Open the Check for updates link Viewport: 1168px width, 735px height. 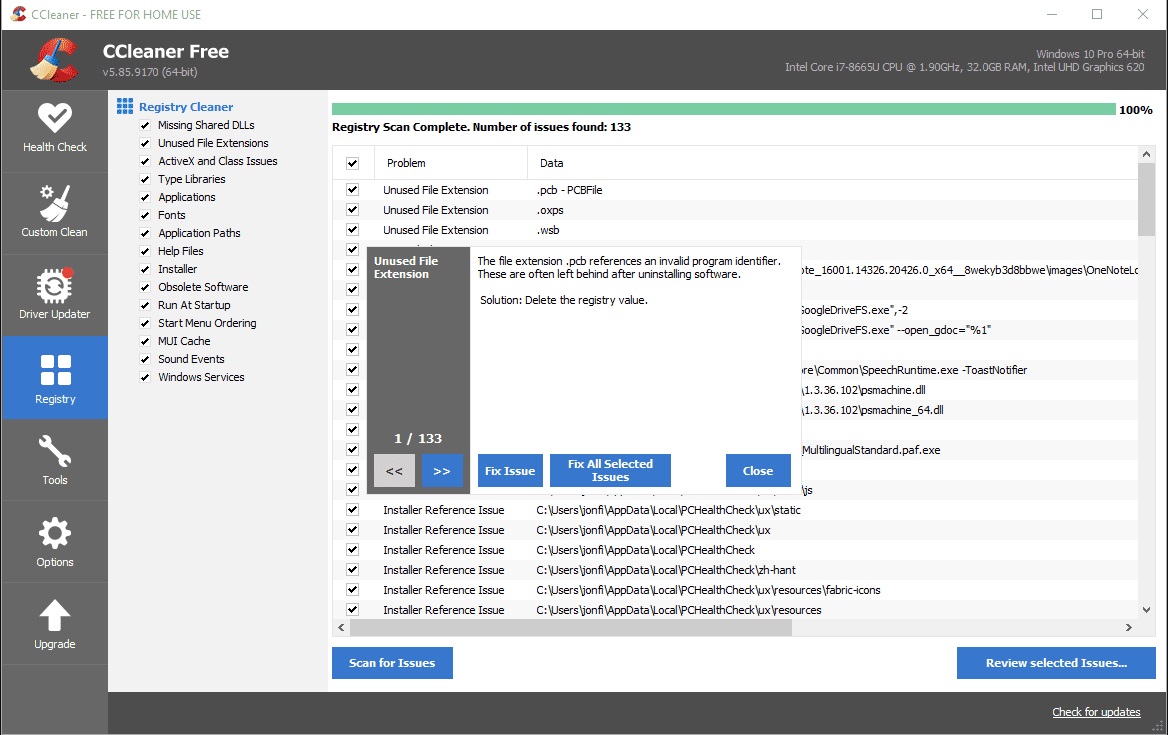(x=1096, y=712)
